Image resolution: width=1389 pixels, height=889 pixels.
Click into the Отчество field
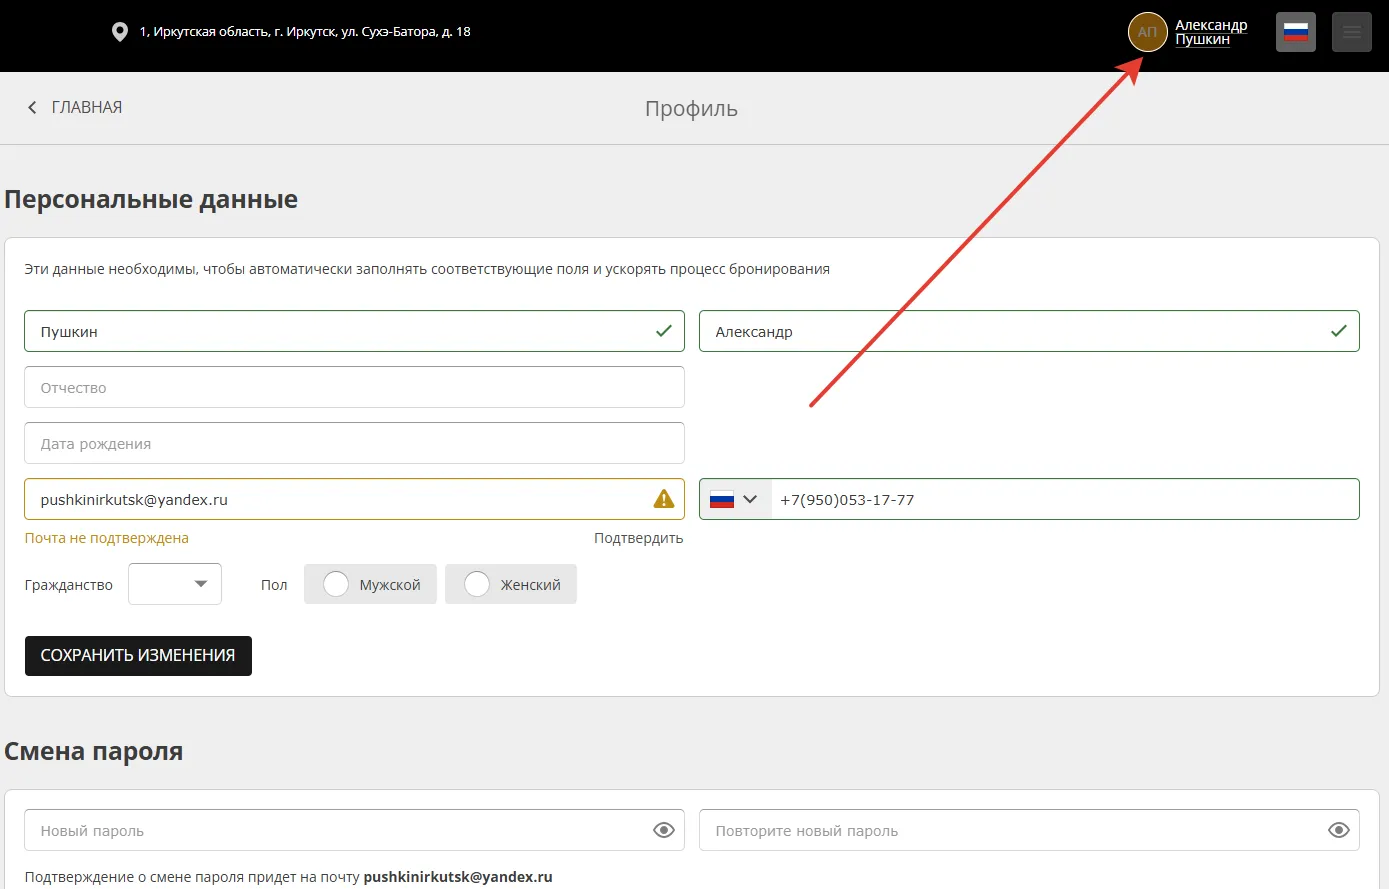[x=354, y=387]
